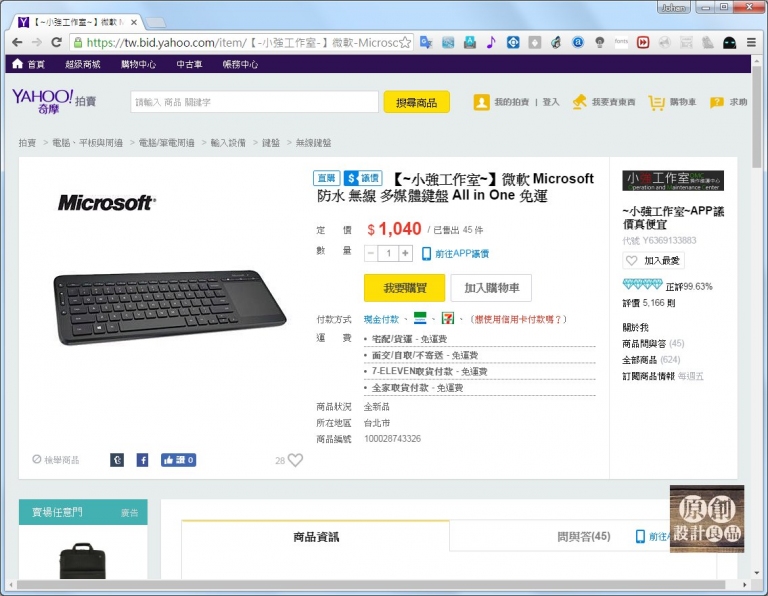
Task: Open the Chrome hamburger menu
Action: [751, 43]
